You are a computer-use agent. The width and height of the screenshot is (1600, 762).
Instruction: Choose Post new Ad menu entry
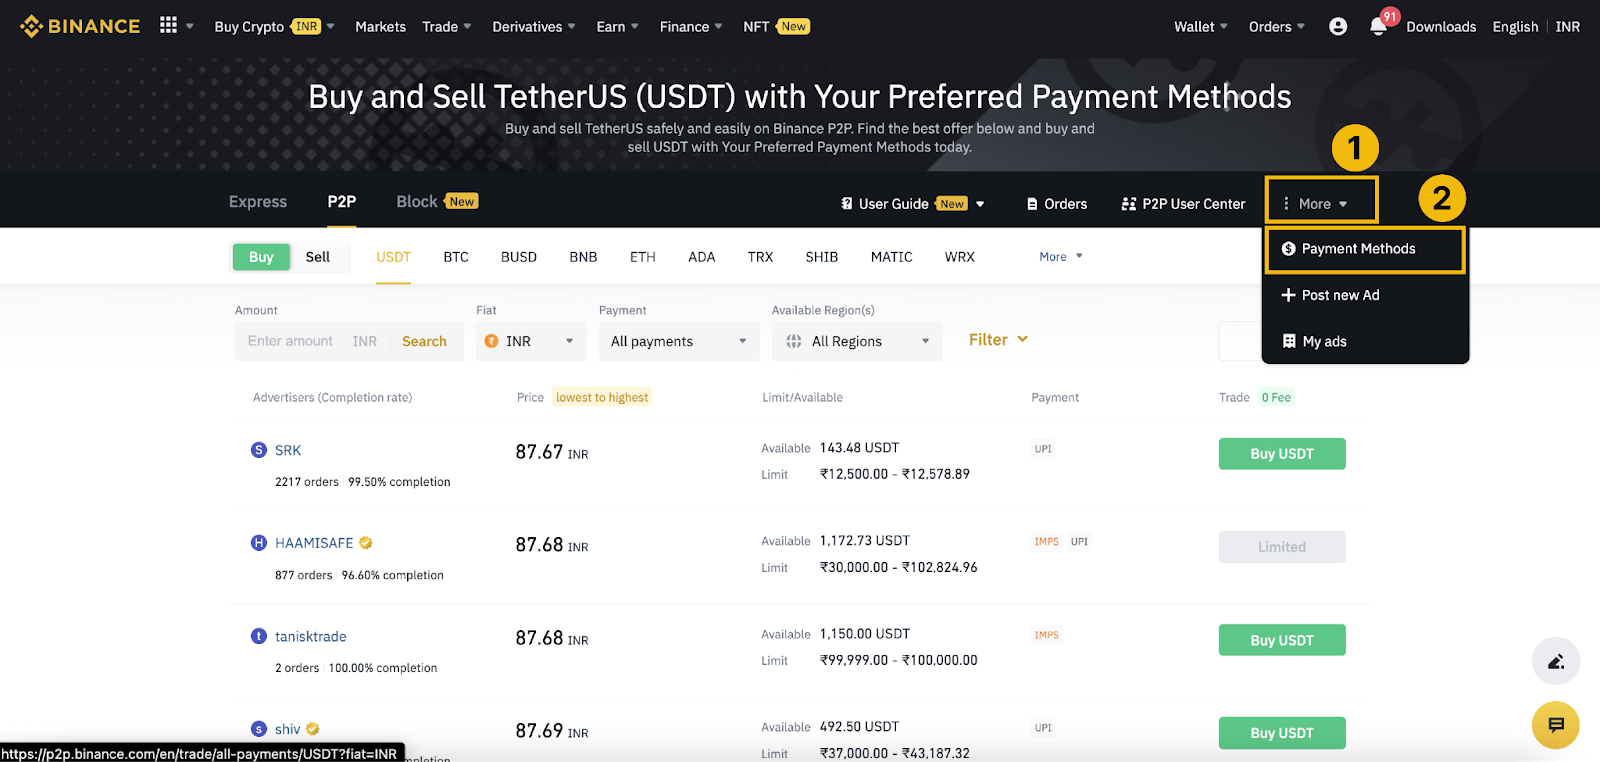point(1365,295)
